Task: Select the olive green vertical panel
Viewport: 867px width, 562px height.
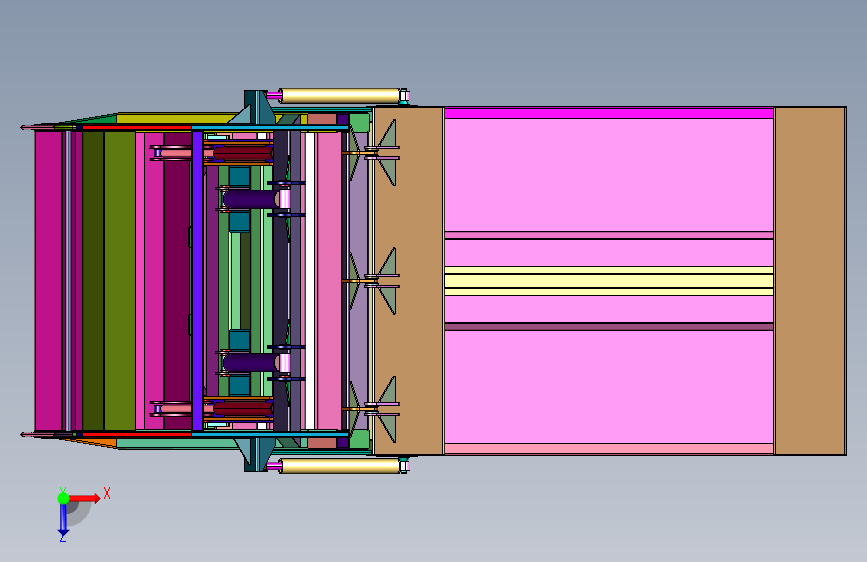Action: (120, 281)
